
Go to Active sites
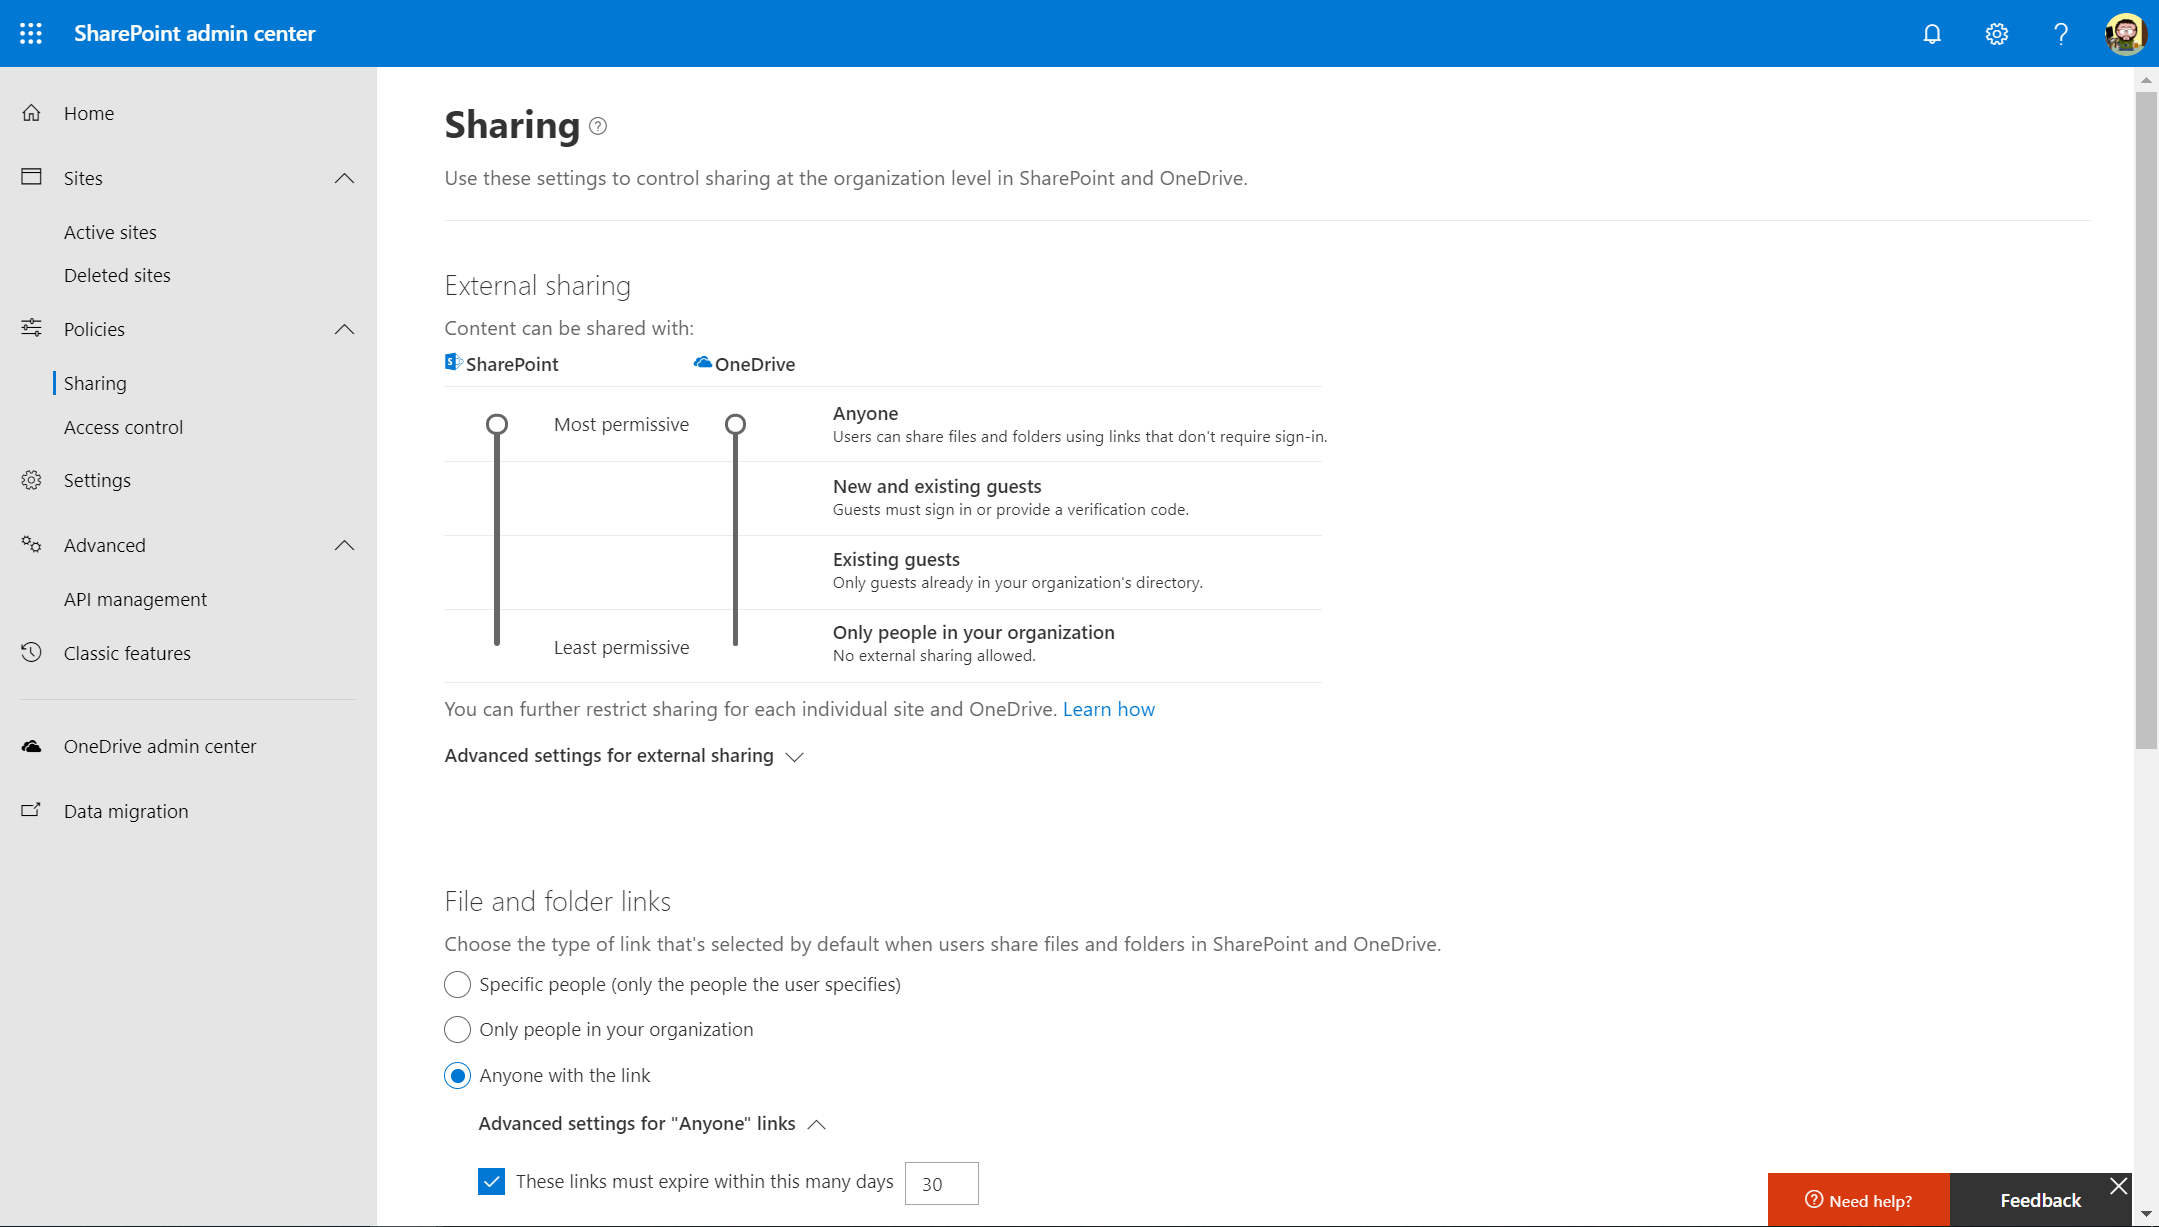tap(110, 232)
